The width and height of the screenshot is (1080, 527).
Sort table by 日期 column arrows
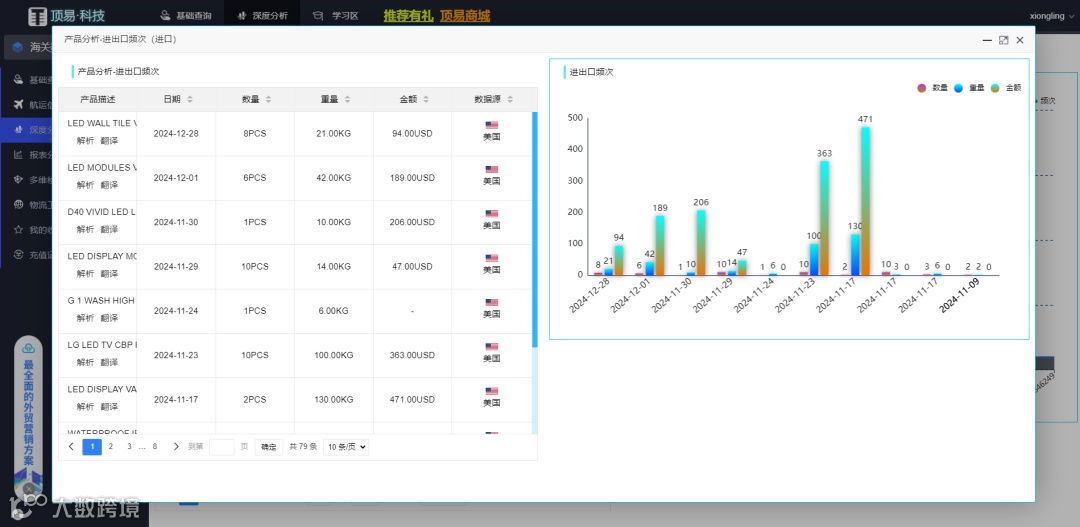pyautogui.click(x=190, y=100)
